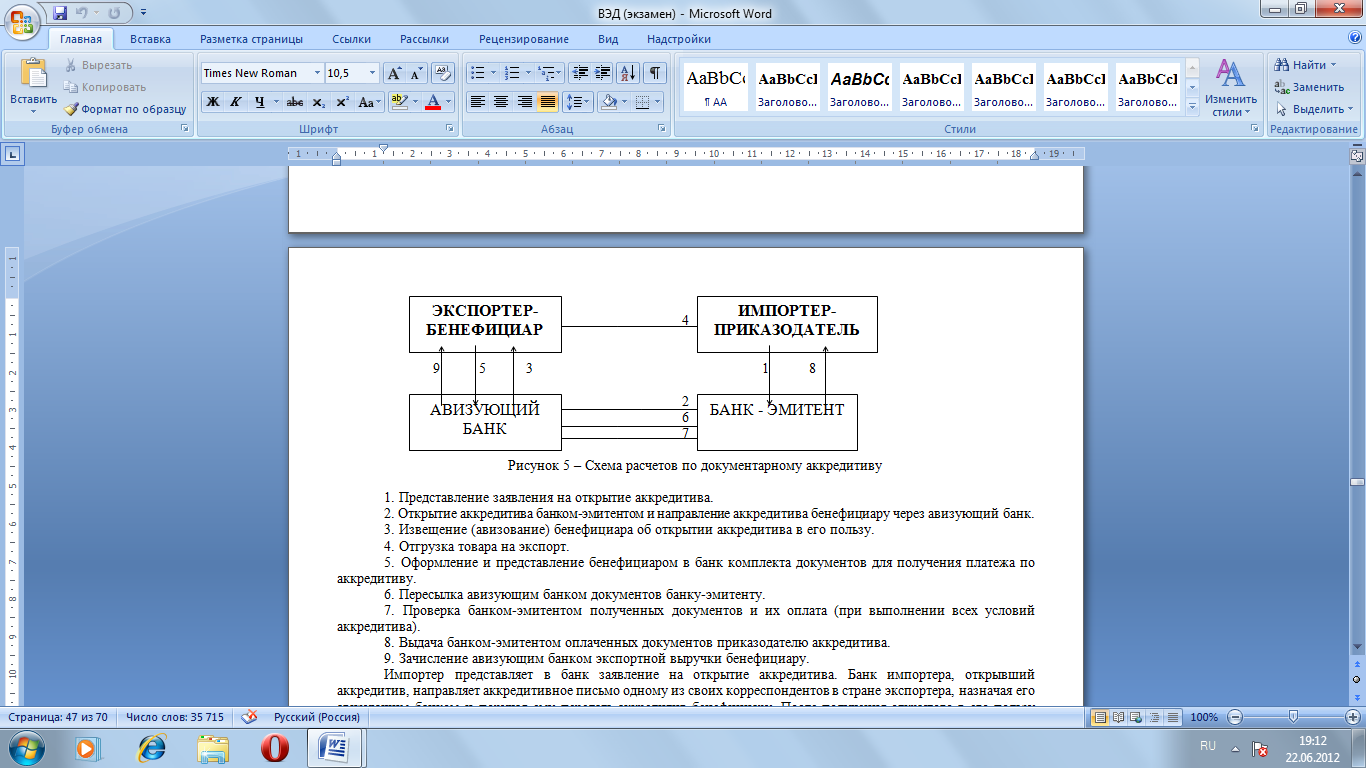Image resolution: width=1366 pixels, height=768 pixels.
Task: Click the tab selector at ruler corner
Action: tap(13, 154)
